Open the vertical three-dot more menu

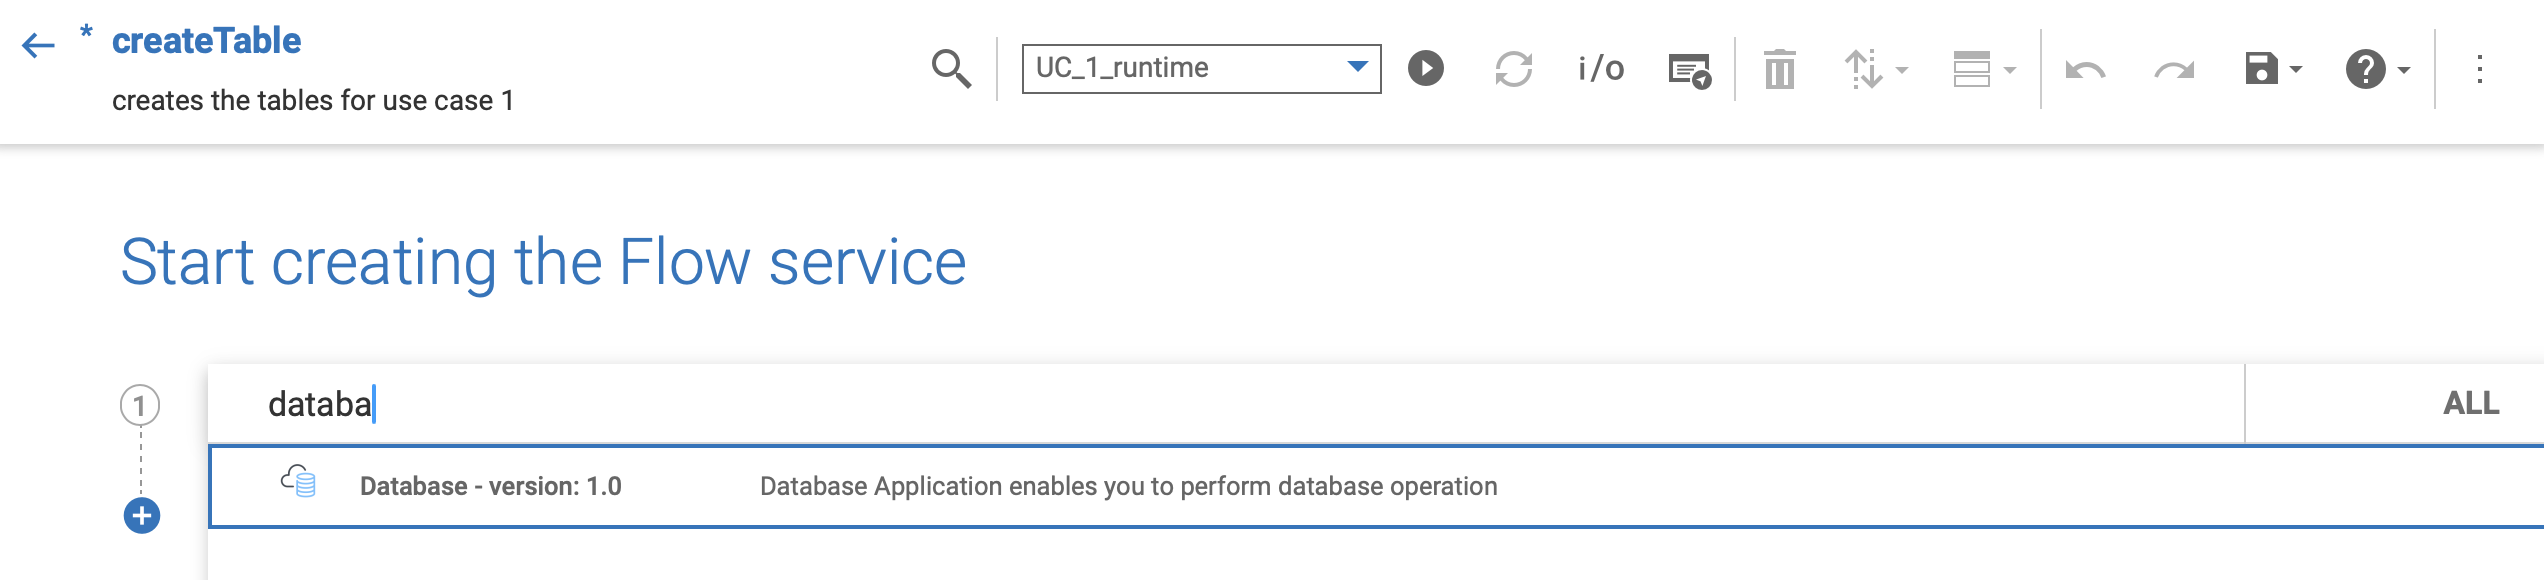point(2480,69)
